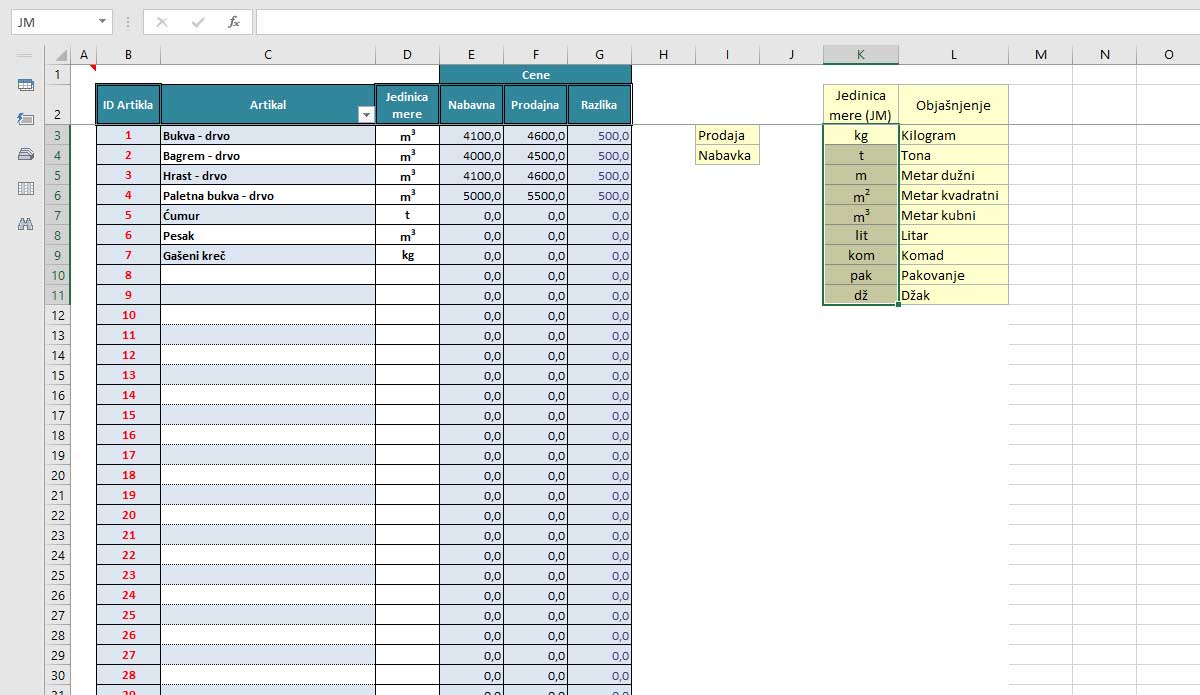The image size is (1200, 695).
Task: Click the Insert Function fx icon
Action: [x=233, y=22]
